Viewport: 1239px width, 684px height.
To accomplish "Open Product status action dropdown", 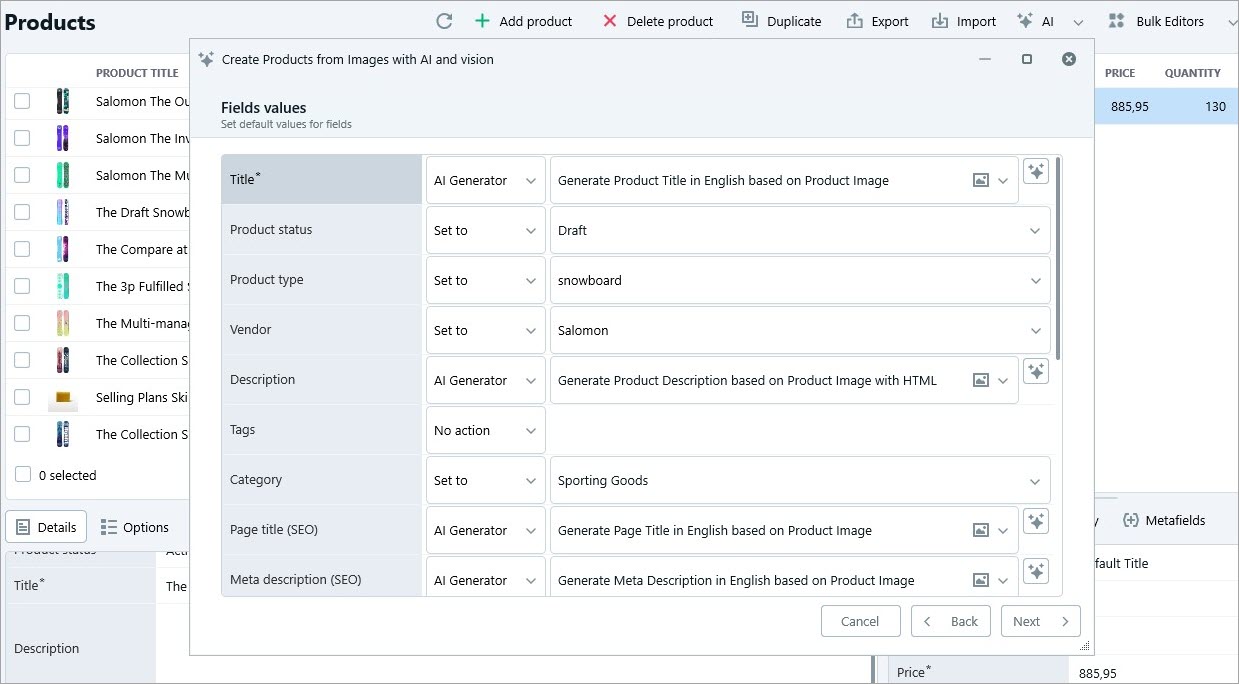I will tap(486, 231).
